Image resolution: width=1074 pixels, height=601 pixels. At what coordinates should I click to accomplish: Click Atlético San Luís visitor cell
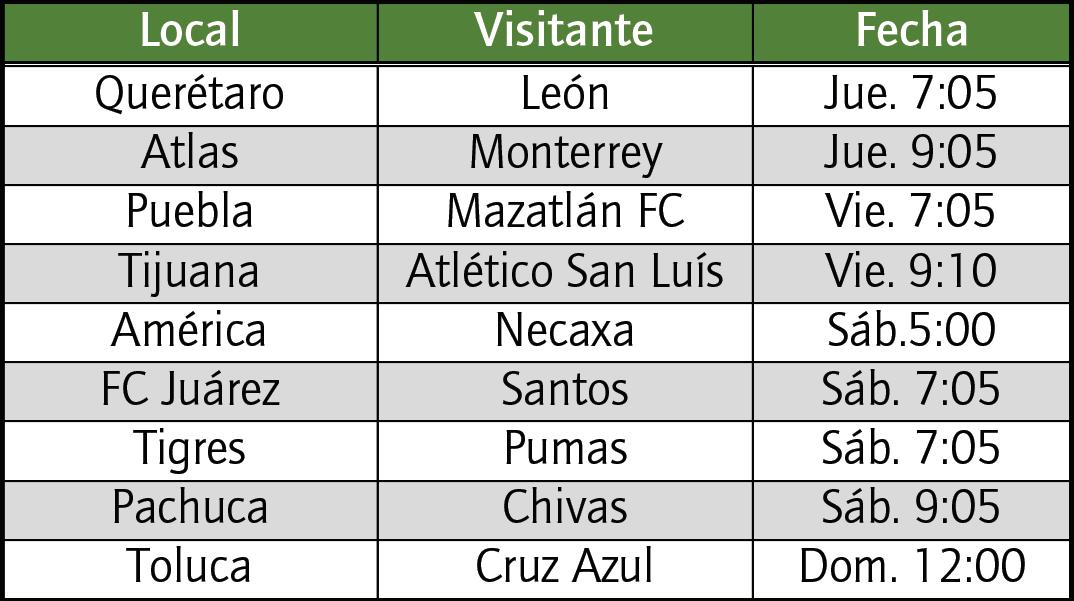[x=565, y=273]
